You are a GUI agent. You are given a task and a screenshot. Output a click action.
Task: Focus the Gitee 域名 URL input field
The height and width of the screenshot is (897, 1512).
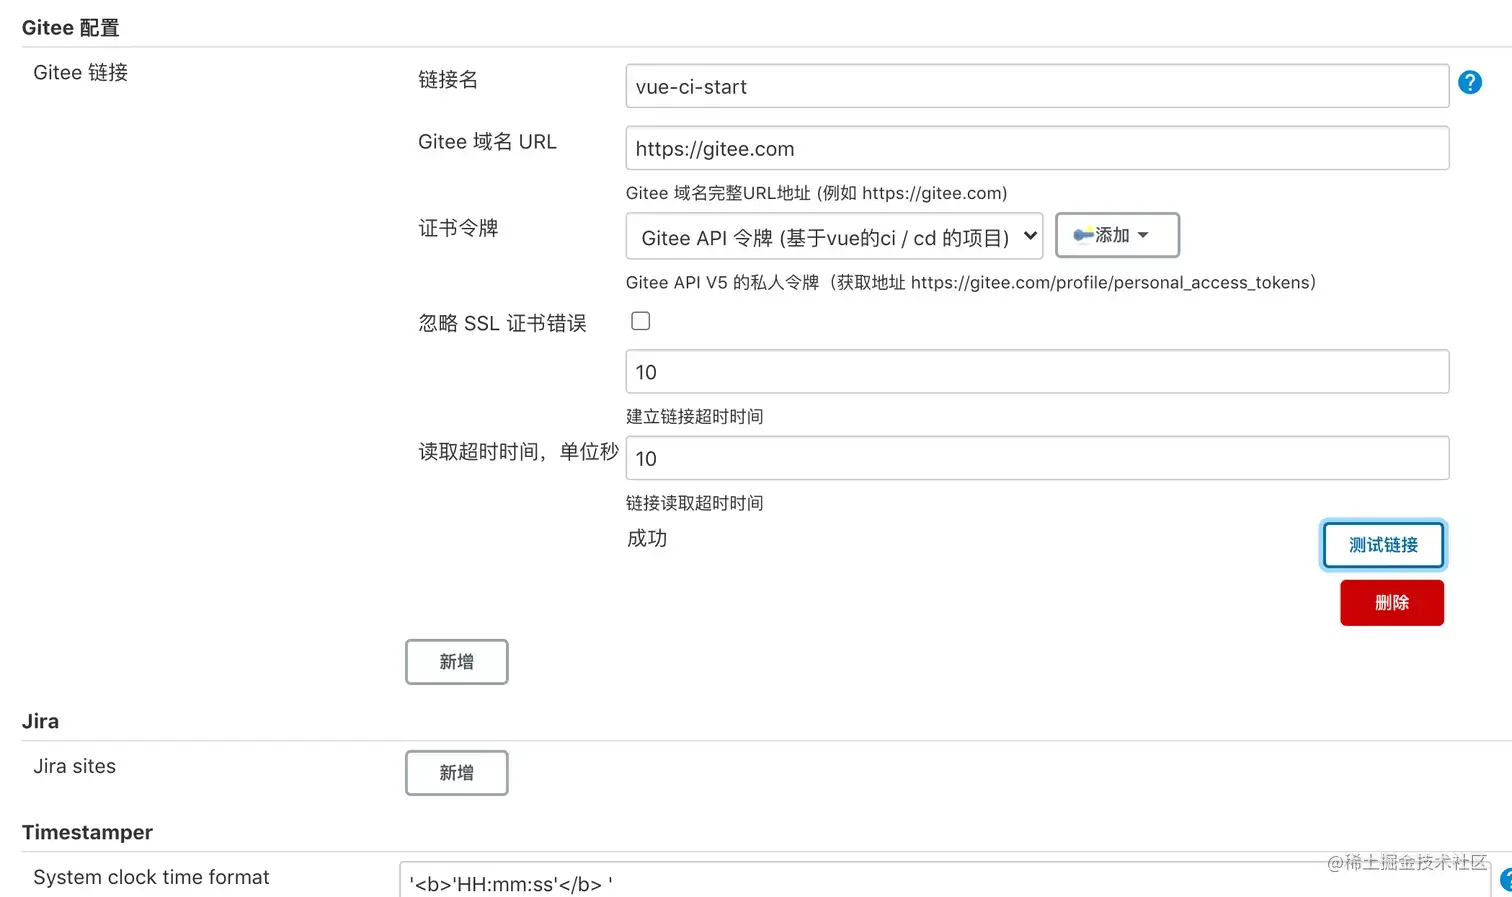1037,148
